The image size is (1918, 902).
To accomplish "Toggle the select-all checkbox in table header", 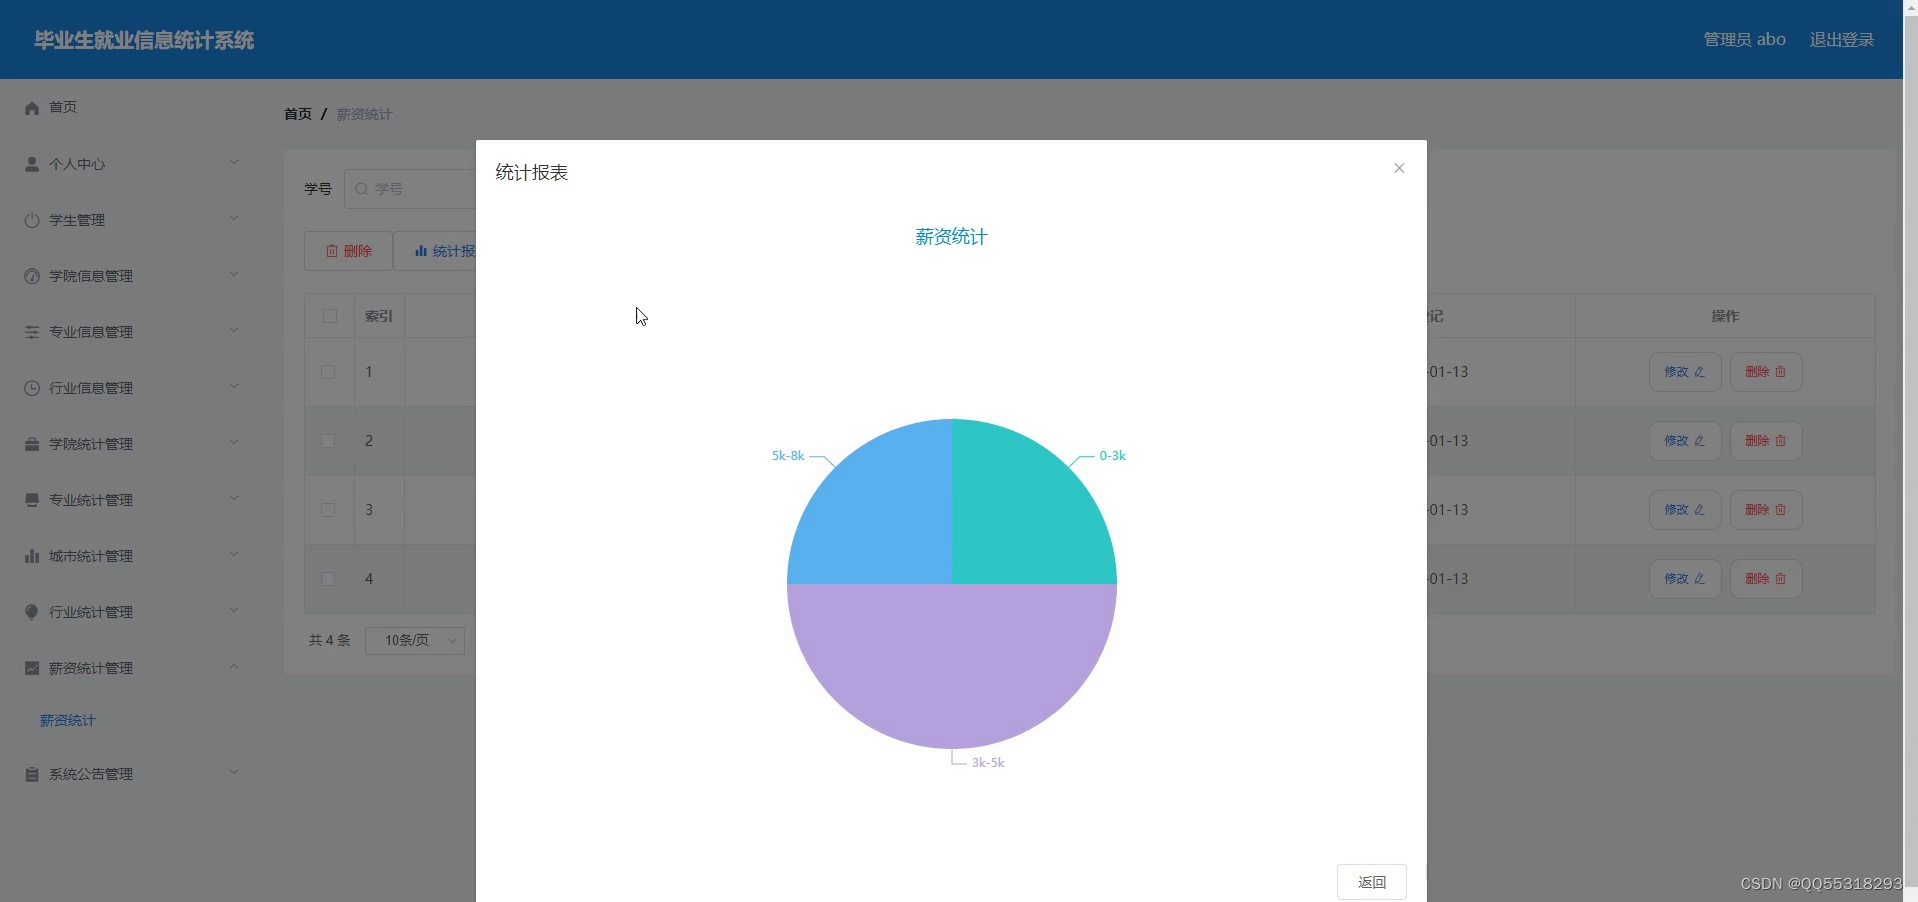I will pos(330,316).
